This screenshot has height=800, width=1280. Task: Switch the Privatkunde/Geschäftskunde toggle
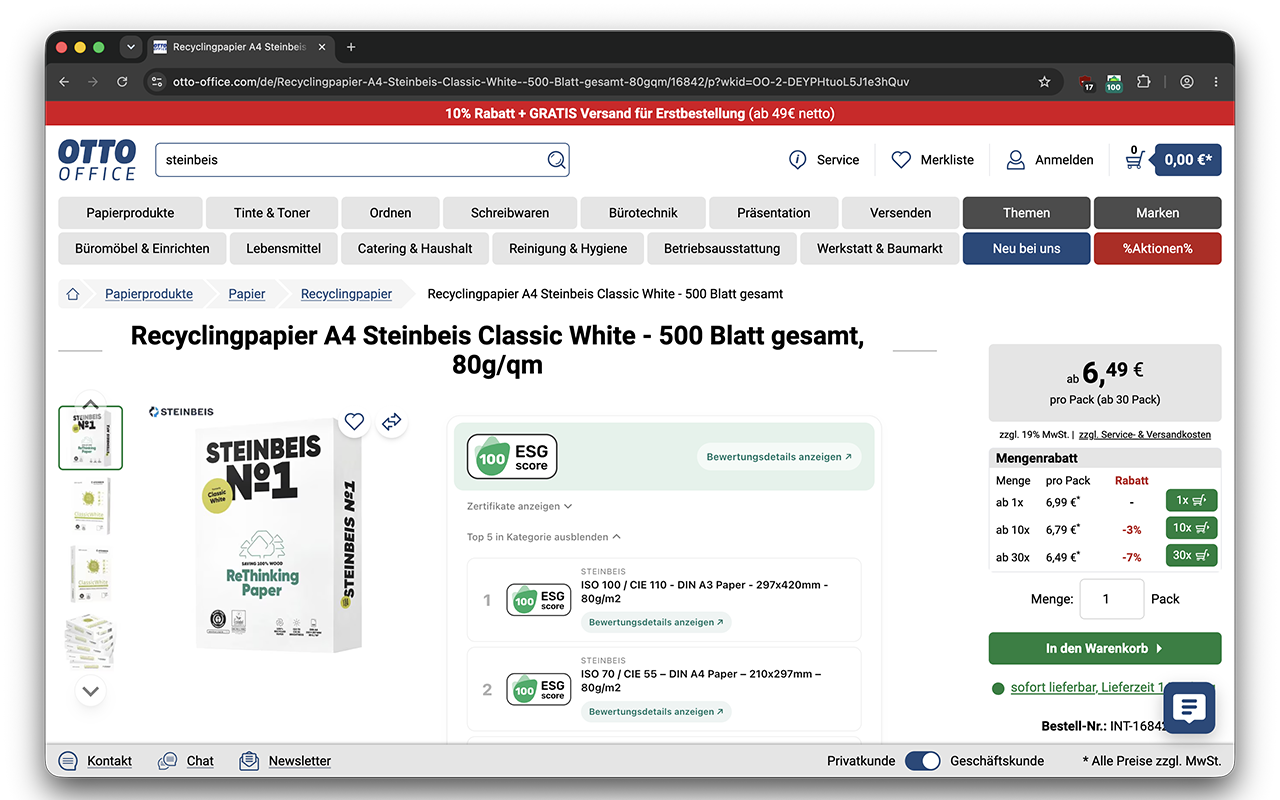[923, 761]
